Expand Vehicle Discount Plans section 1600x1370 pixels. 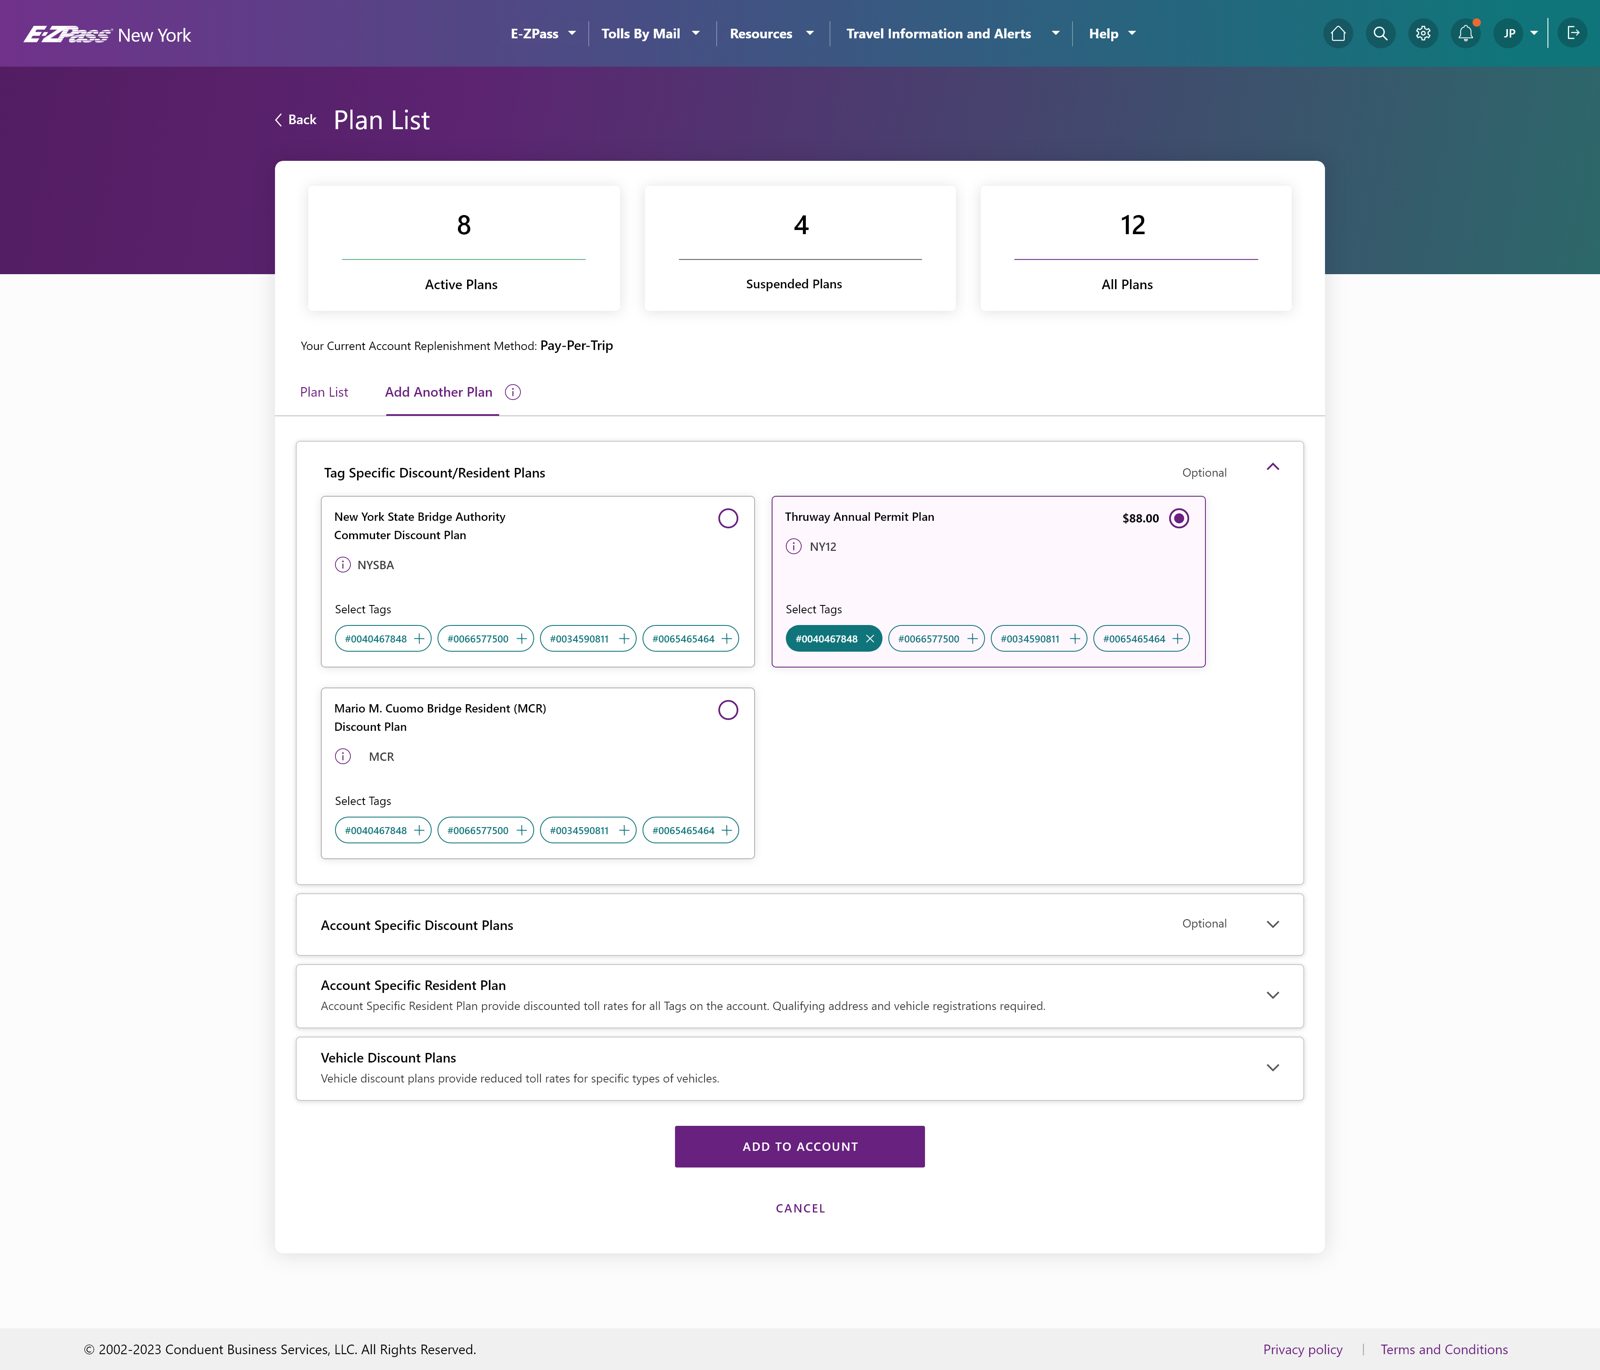pos(1273,1068)
